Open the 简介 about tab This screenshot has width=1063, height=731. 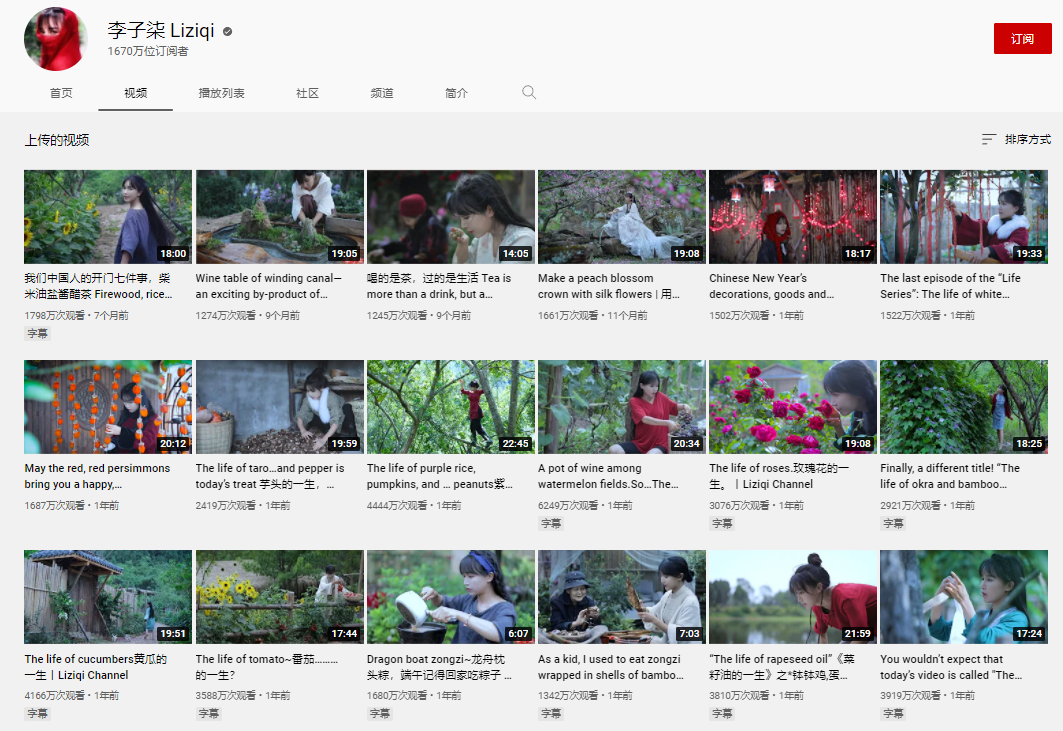click(456, 93)
